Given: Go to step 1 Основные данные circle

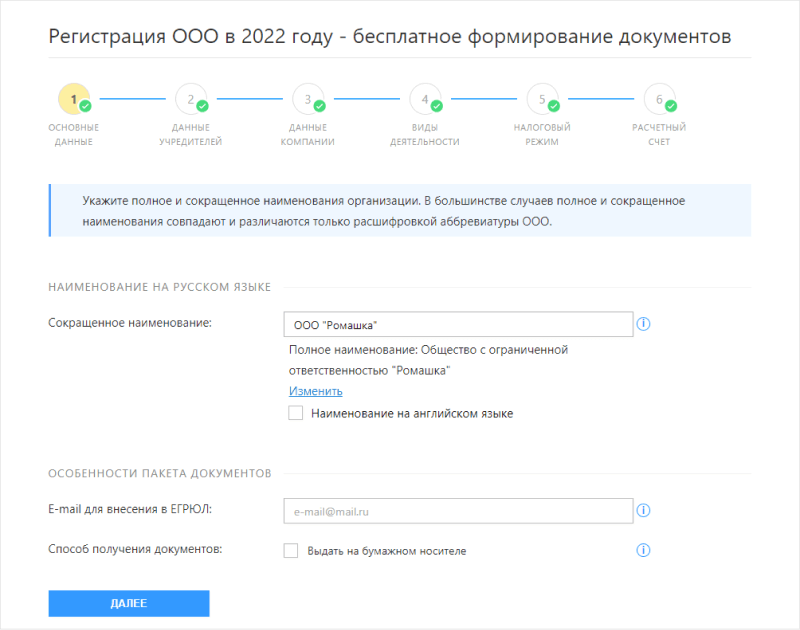Looking at the screenshot, I should 73,99.
